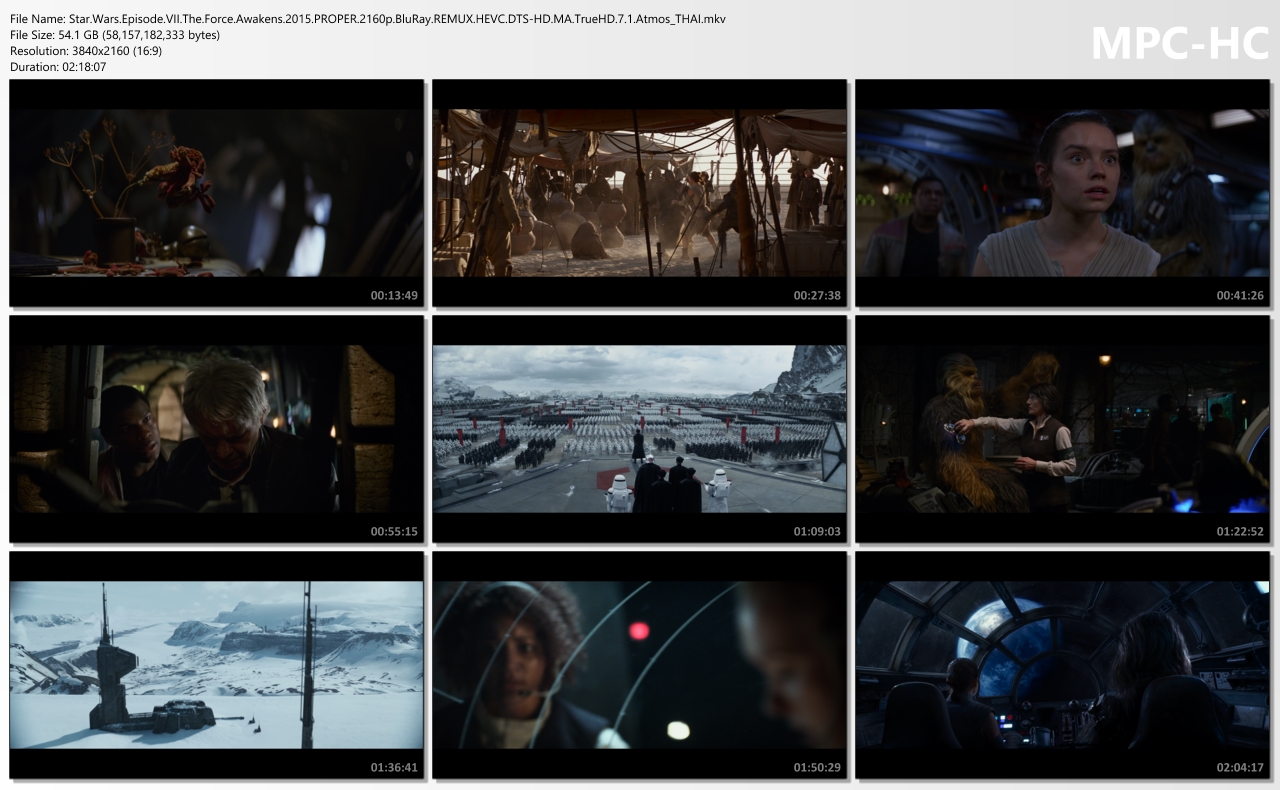This screenshot has width=1280, height=790.
Task: Click the 01:09:03 timestamp label
Action: pos(817,532)
